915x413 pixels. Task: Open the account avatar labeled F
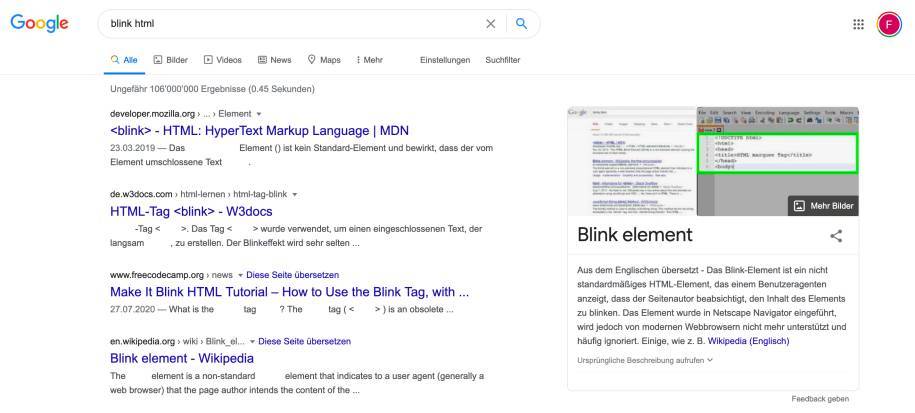click(889, 24)
